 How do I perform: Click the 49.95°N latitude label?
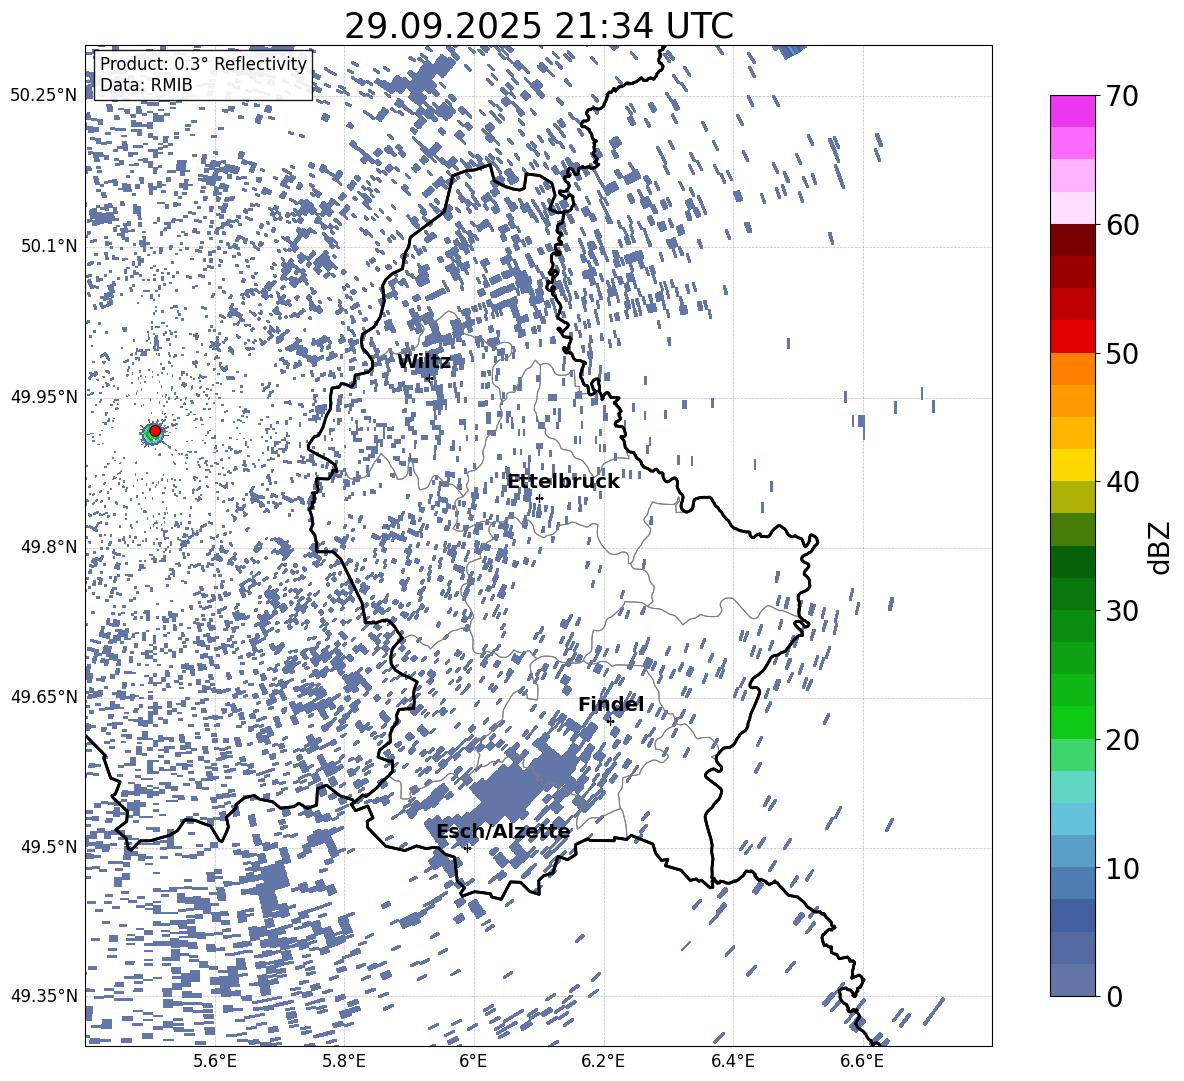(44, 397)
